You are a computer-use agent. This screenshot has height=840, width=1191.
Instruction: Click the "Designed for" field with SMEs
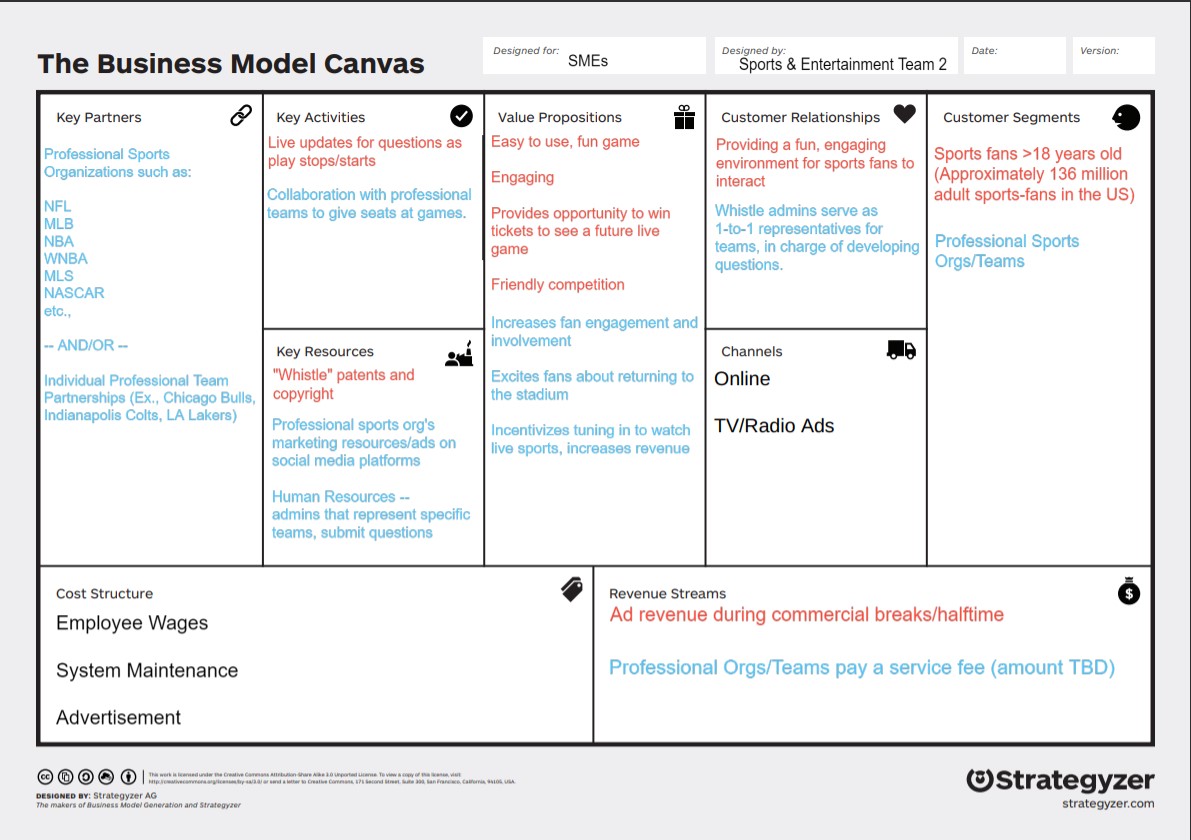coord(594,55)
